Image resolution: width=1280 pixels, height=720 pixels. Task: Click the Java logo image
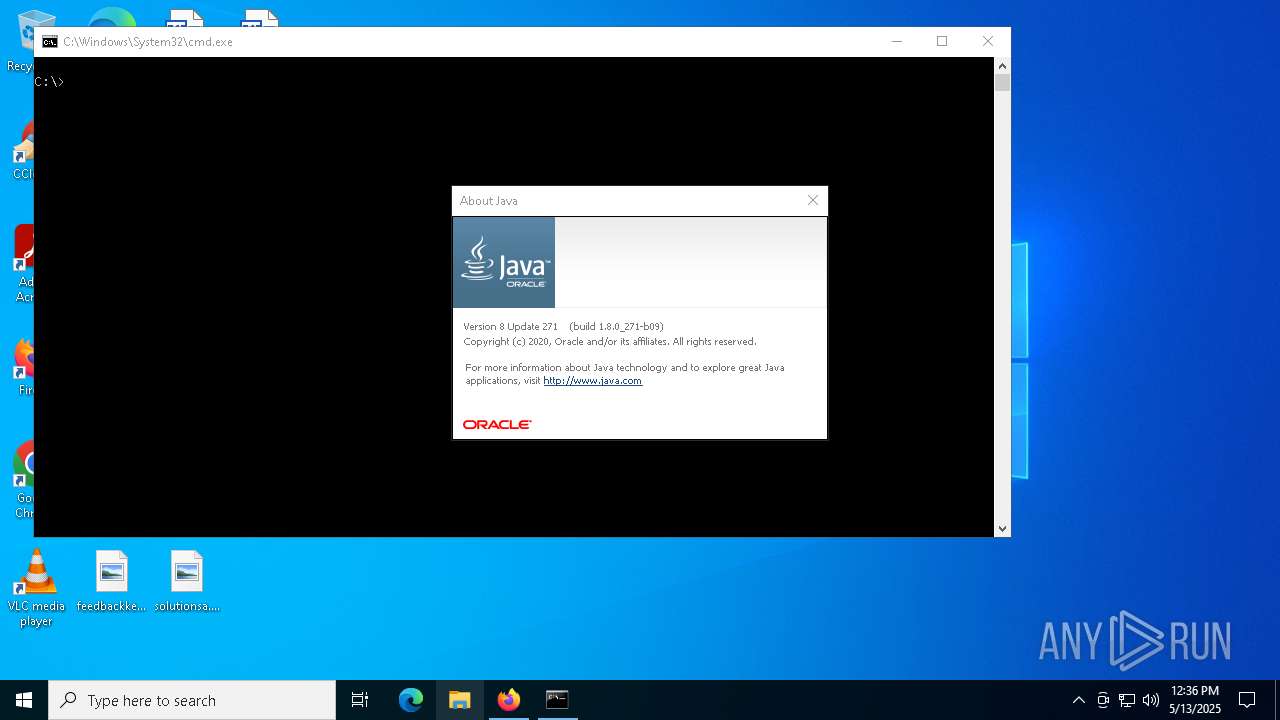504,262
